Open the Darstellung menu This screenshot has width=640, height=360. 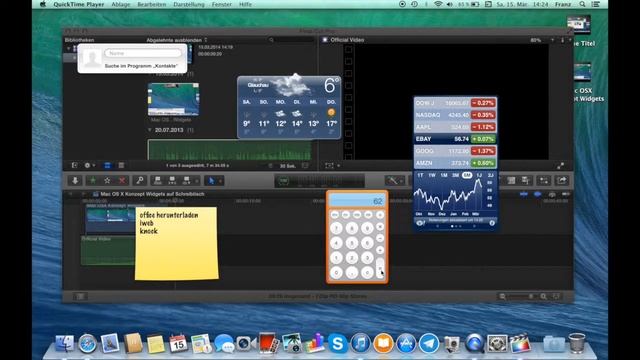click(x=189, y=4)
